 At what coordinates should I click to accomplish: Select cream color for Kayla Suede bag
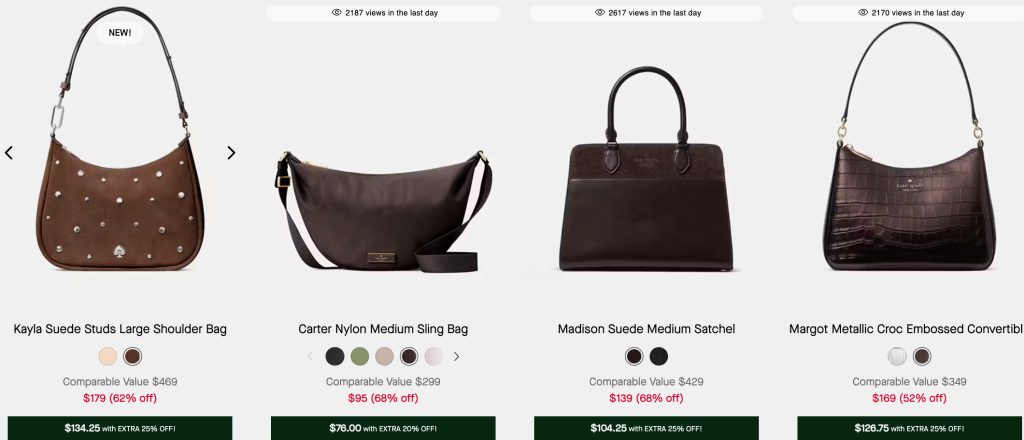108,356
